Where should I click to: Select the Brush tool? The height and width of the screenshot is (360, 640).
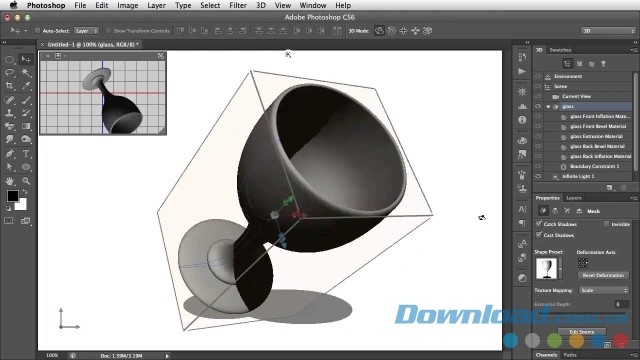tap(26, 100)
